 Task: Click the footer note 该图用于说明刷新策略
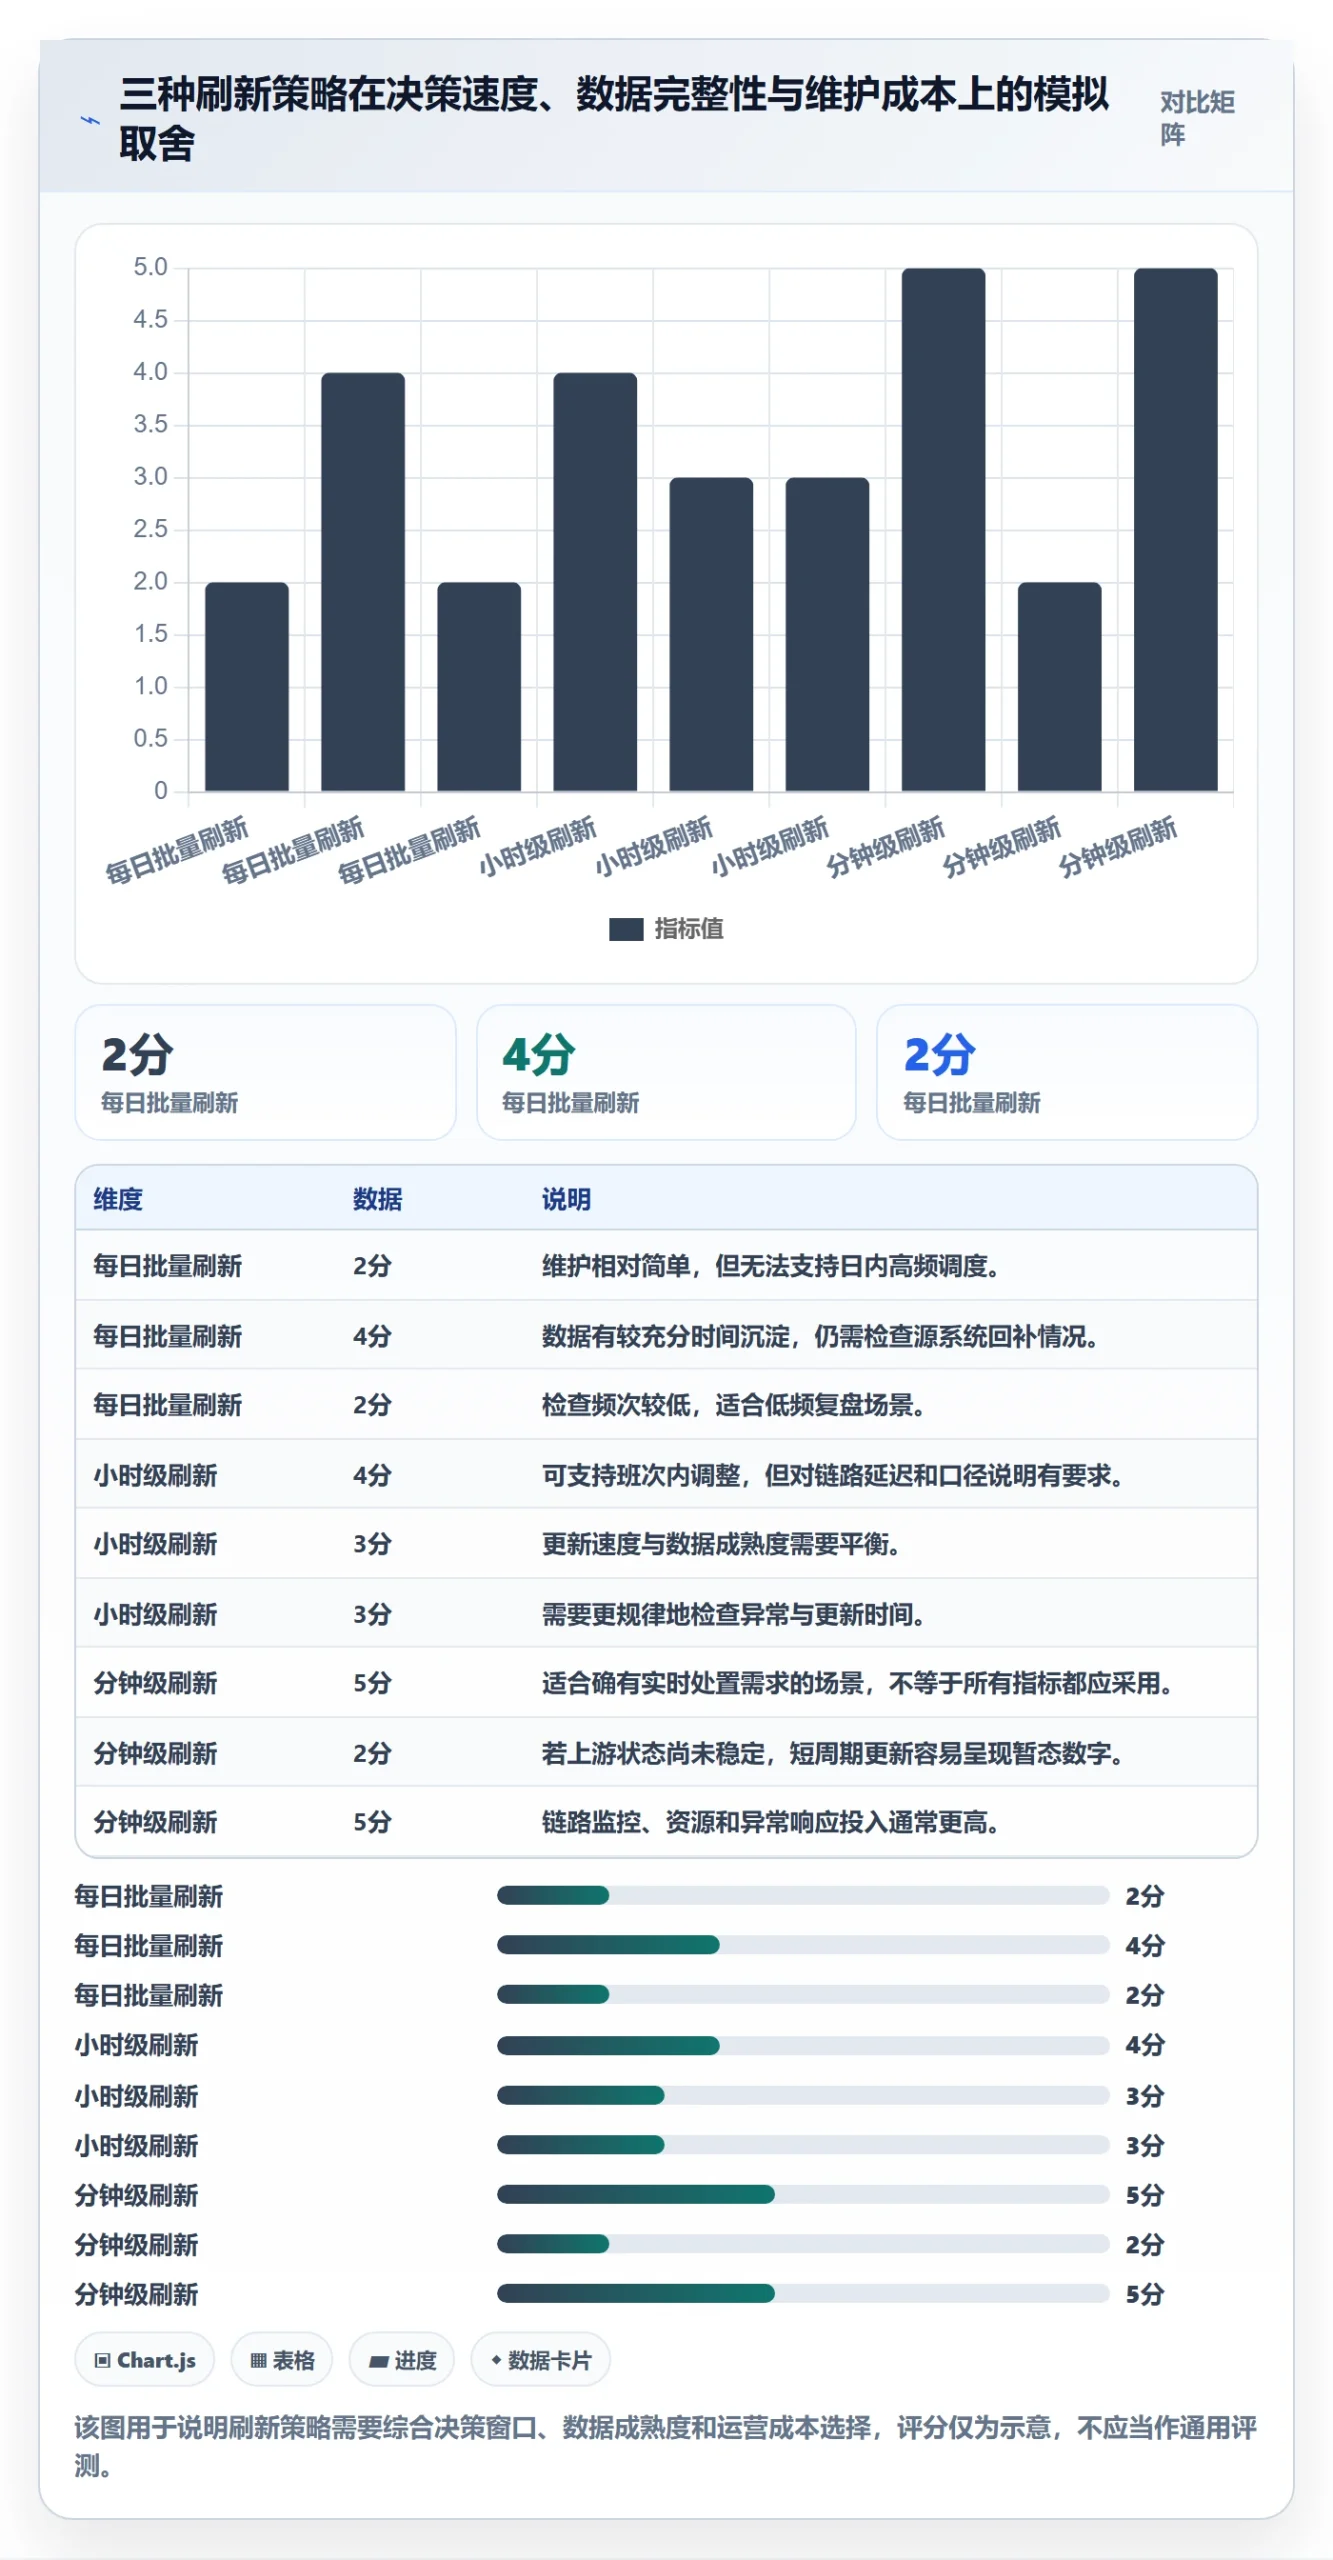click(x=665, y=2446)
